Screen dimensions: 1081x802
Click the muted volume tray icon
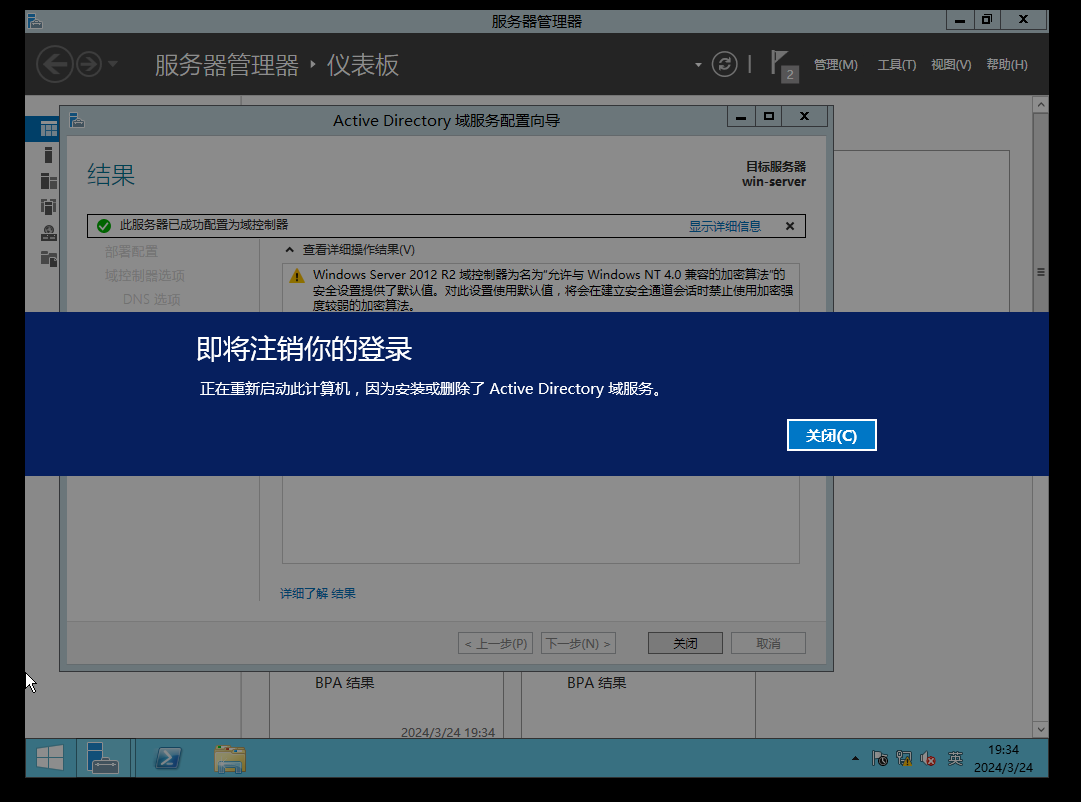point(928,759)
